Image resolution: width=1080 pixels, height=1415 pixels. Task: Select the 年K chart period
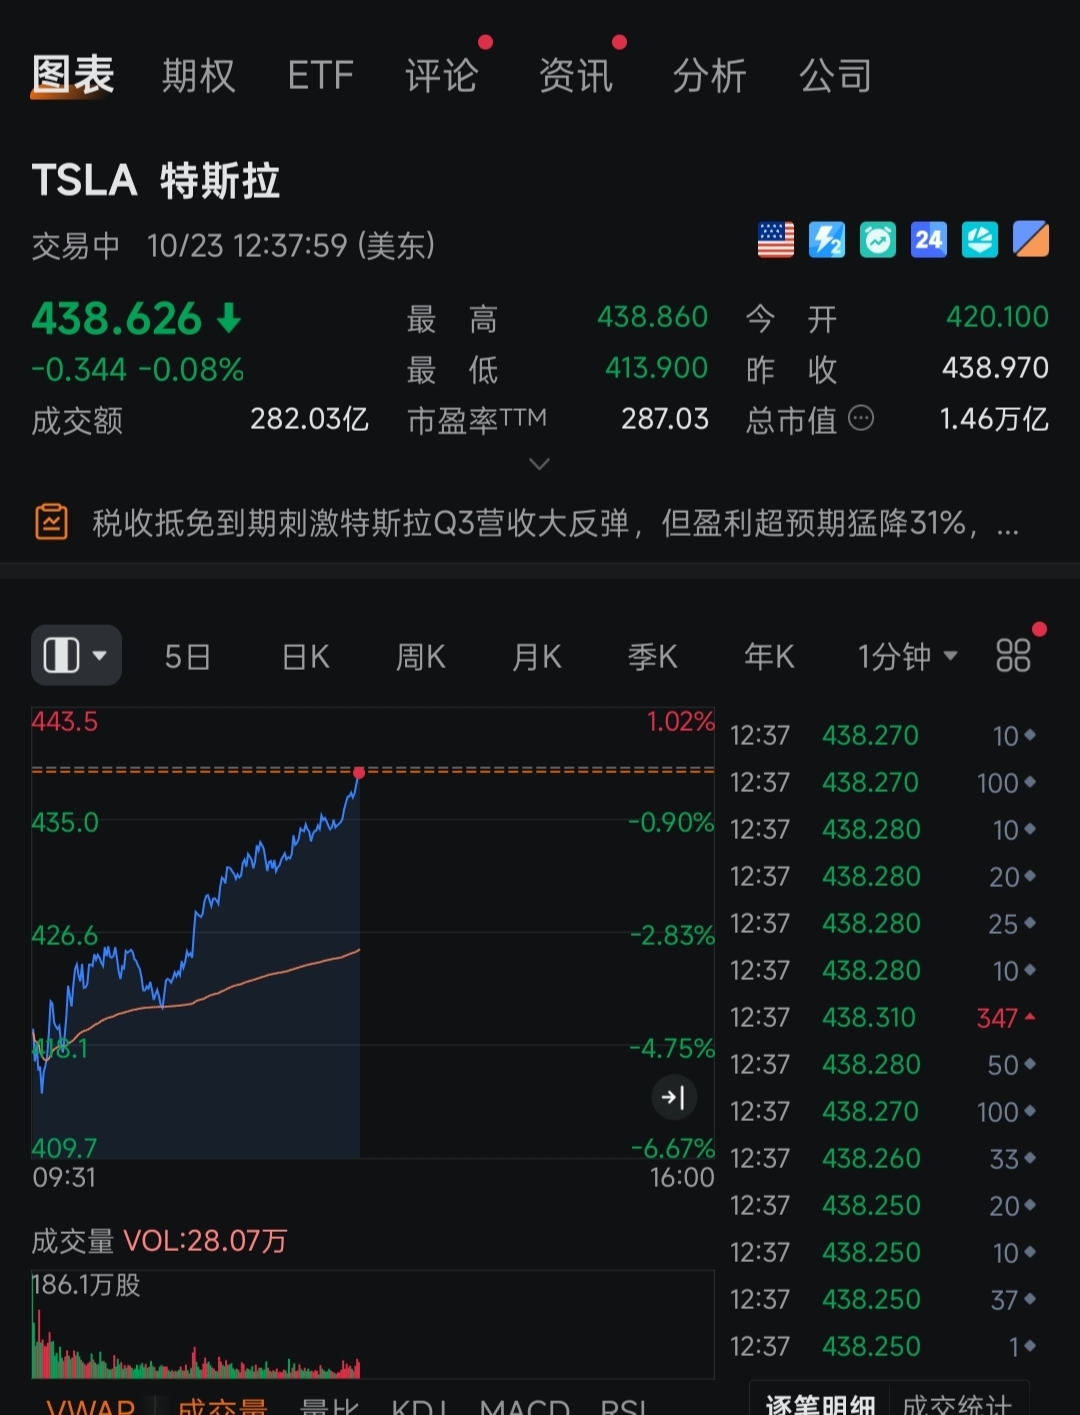(769, 657)
